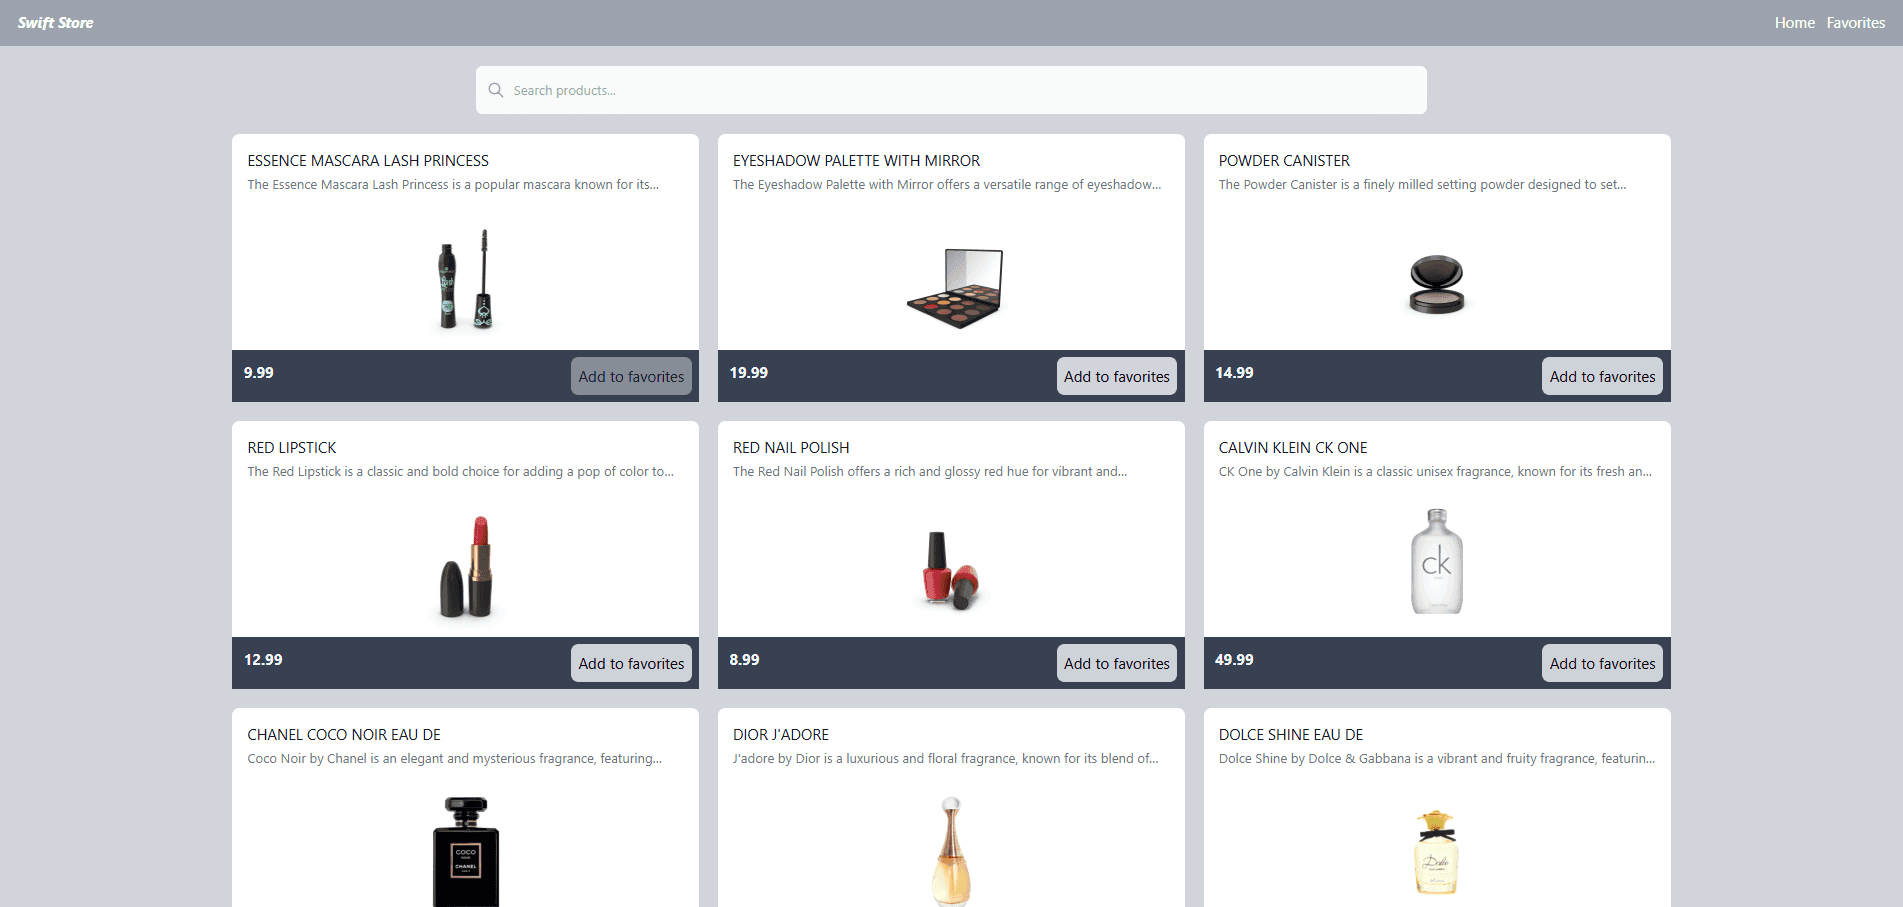This screenshot has width=1903, height=907.
Task: Select the EYESHADOW PALETTE WITH MIRROR title
Action: (x=856, y=161)
